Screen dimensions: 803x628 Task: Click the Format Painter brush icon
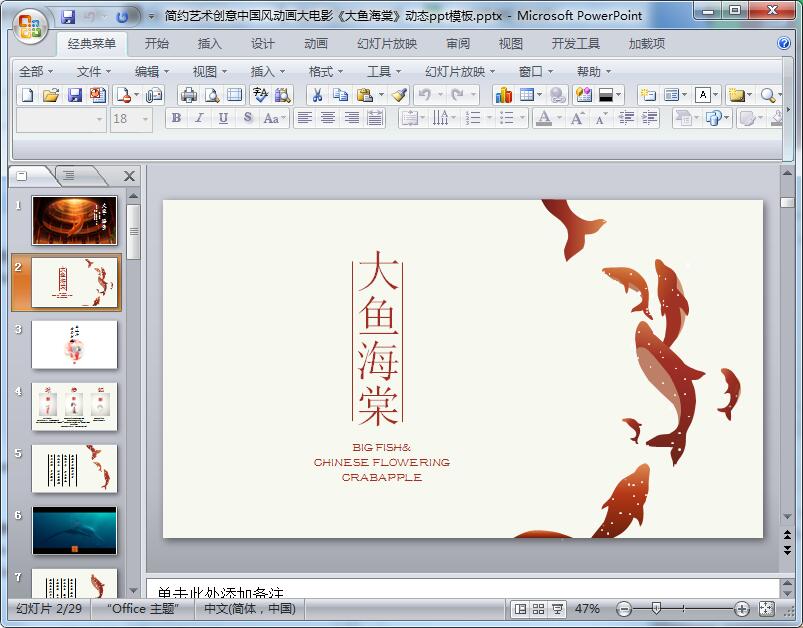click(399, 95)
